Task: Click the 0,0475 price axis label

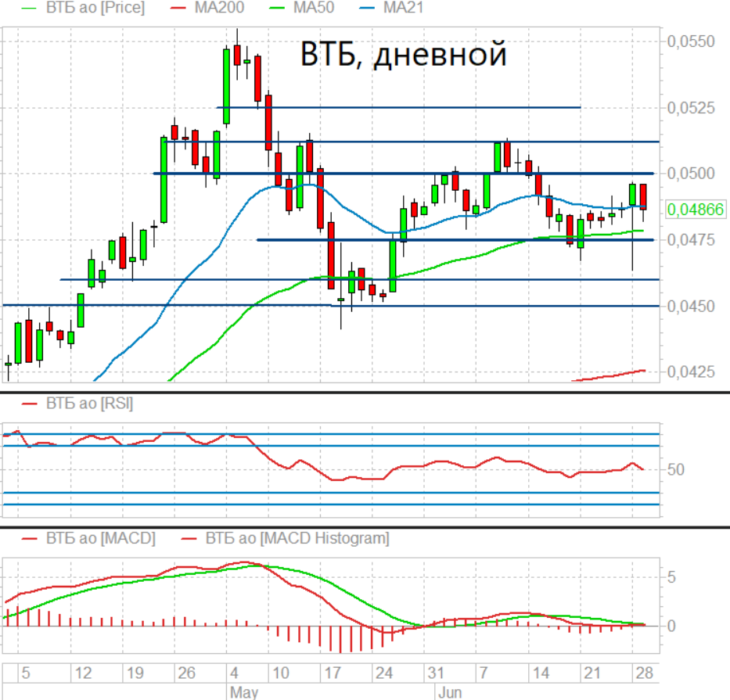Action: coord(691,240)
